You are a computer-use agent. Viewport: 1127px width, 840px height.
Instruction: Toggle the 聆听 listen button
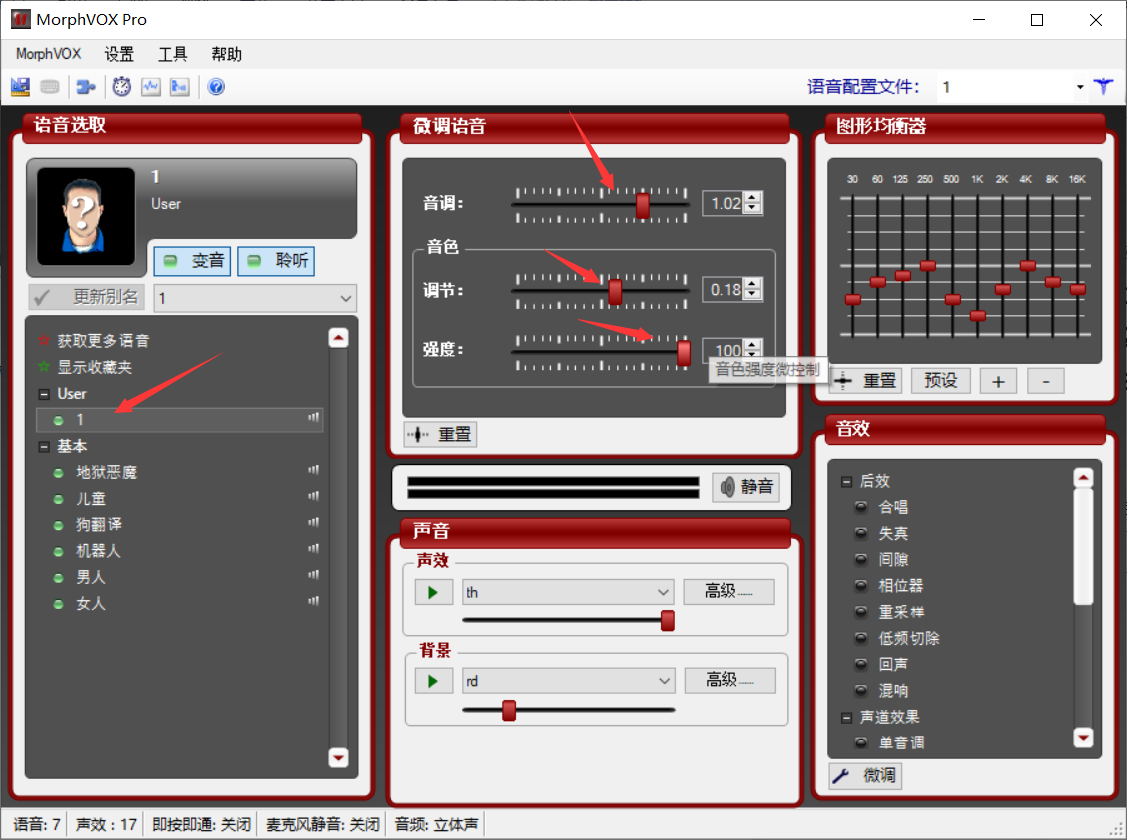pos(276,261)
